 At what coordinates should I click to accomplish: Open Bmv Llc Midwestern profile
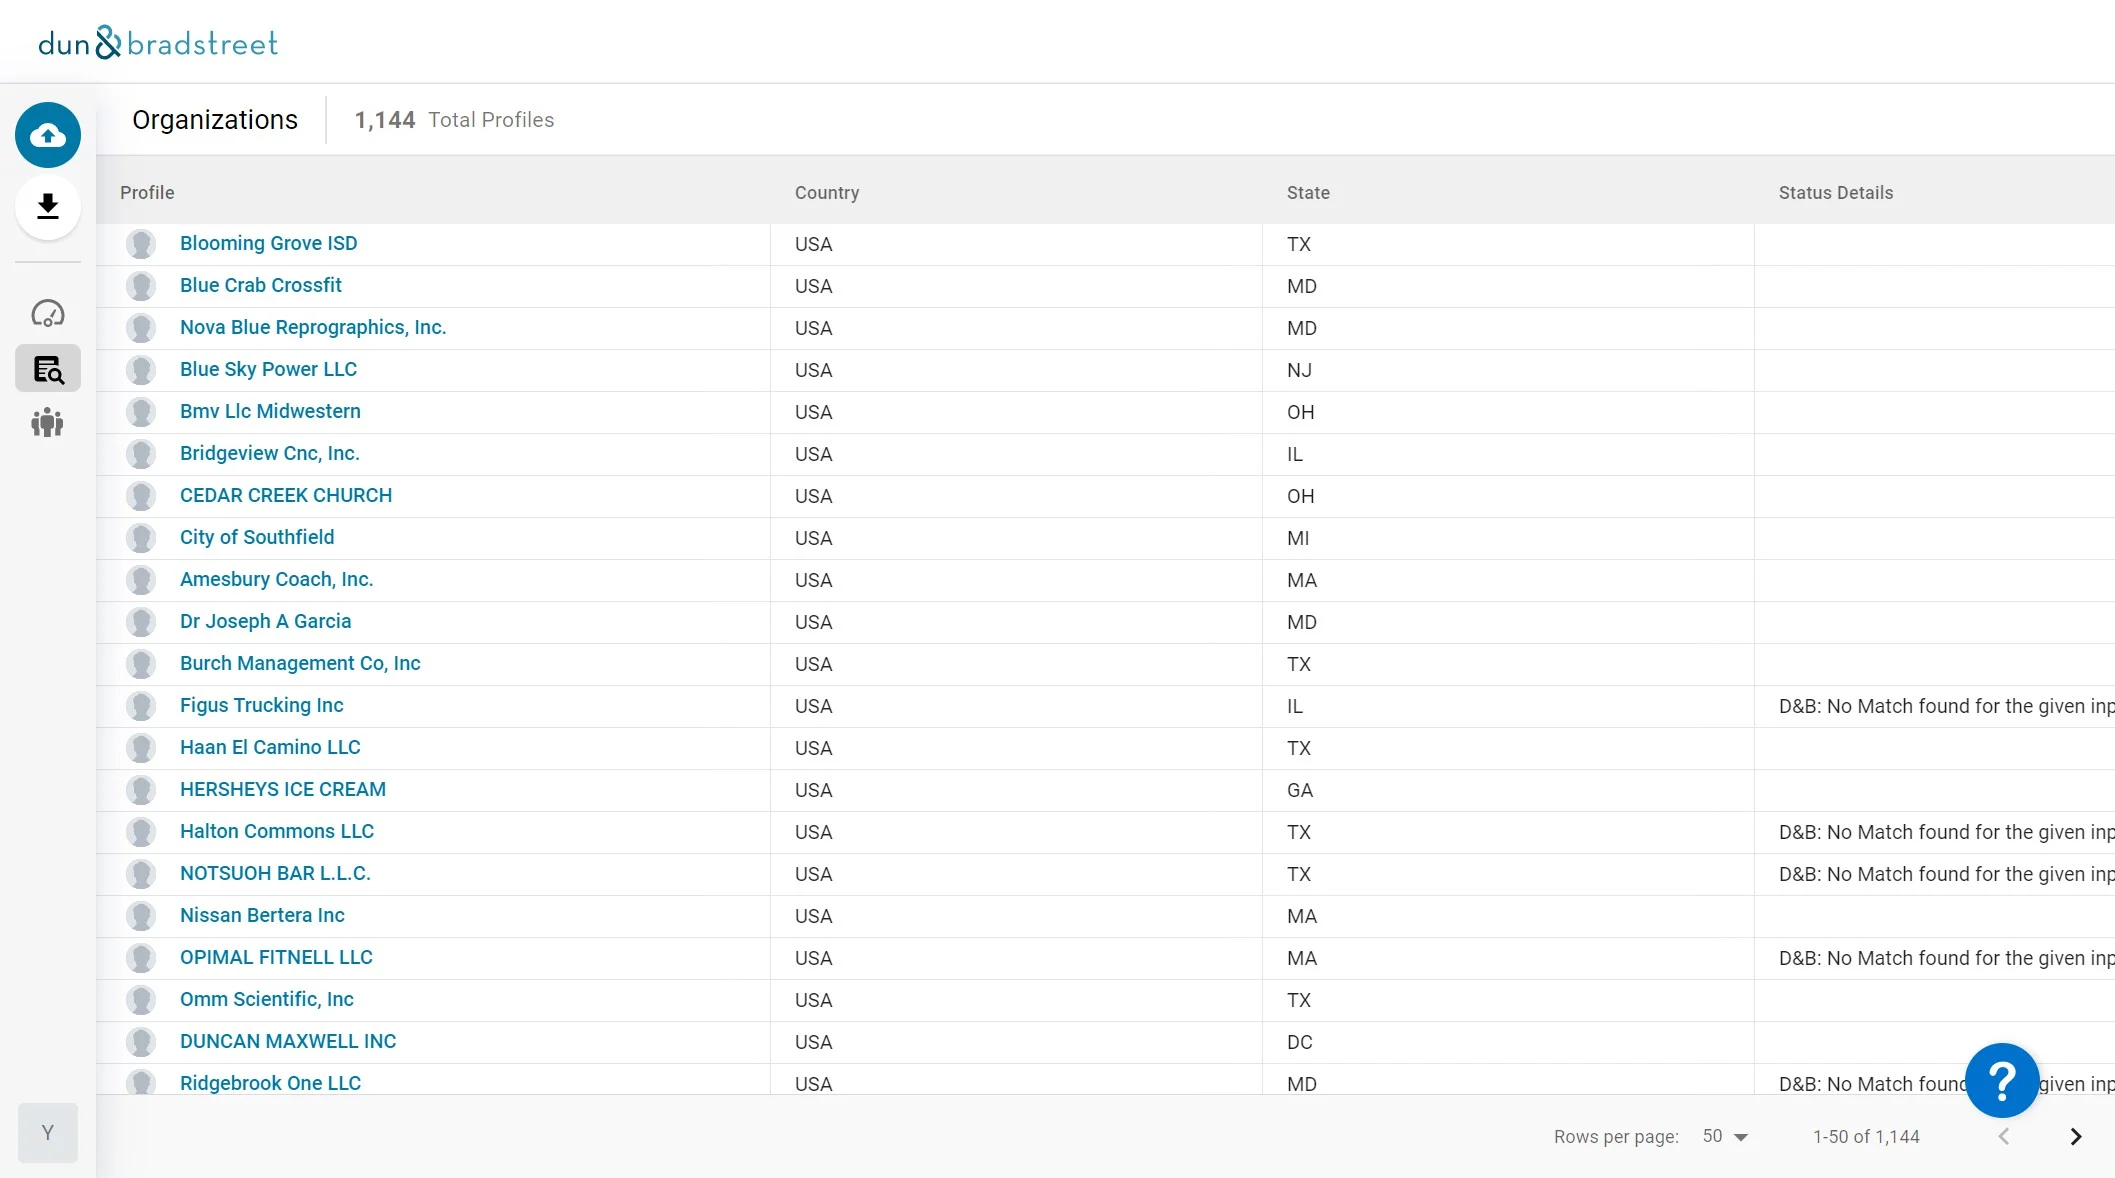tap(270, 412)
